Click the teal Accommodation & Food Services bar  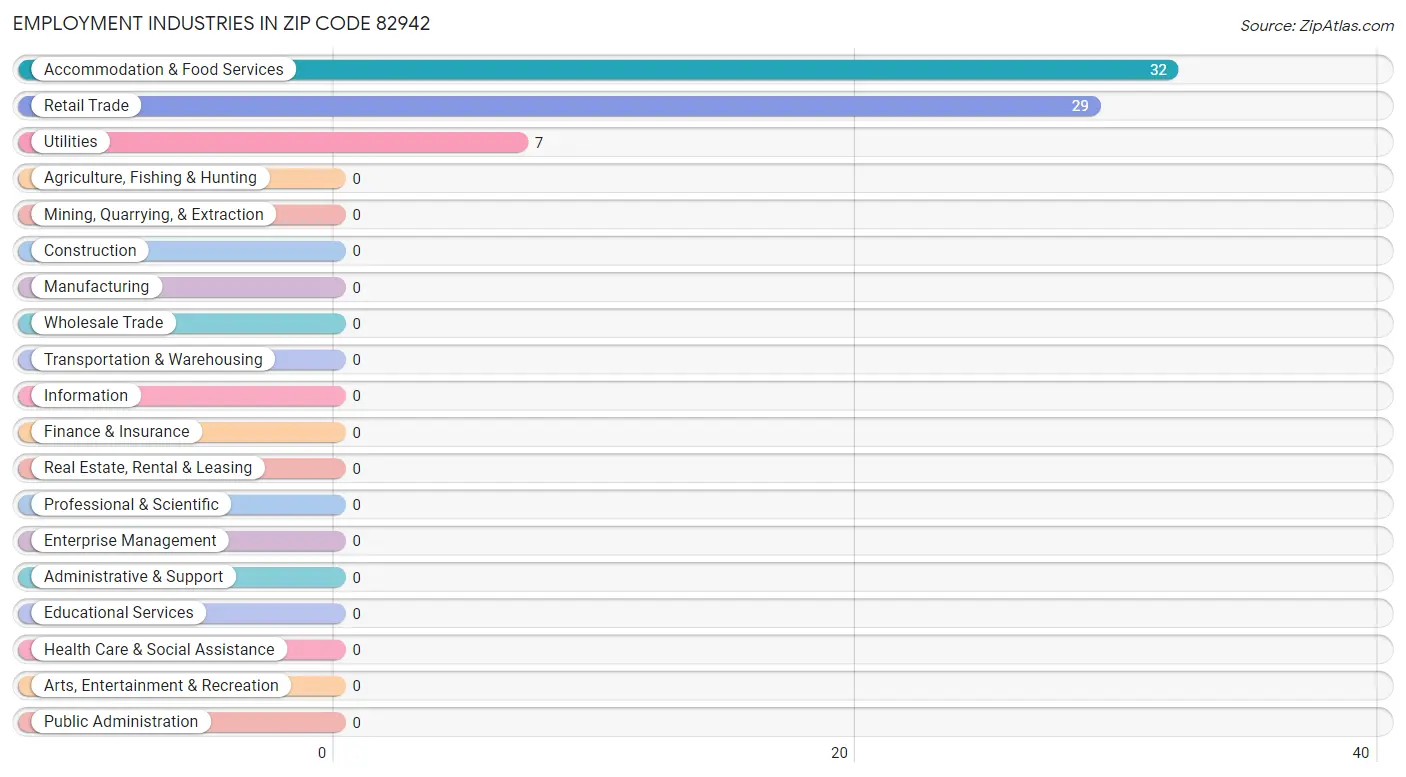tap(598, 70)
